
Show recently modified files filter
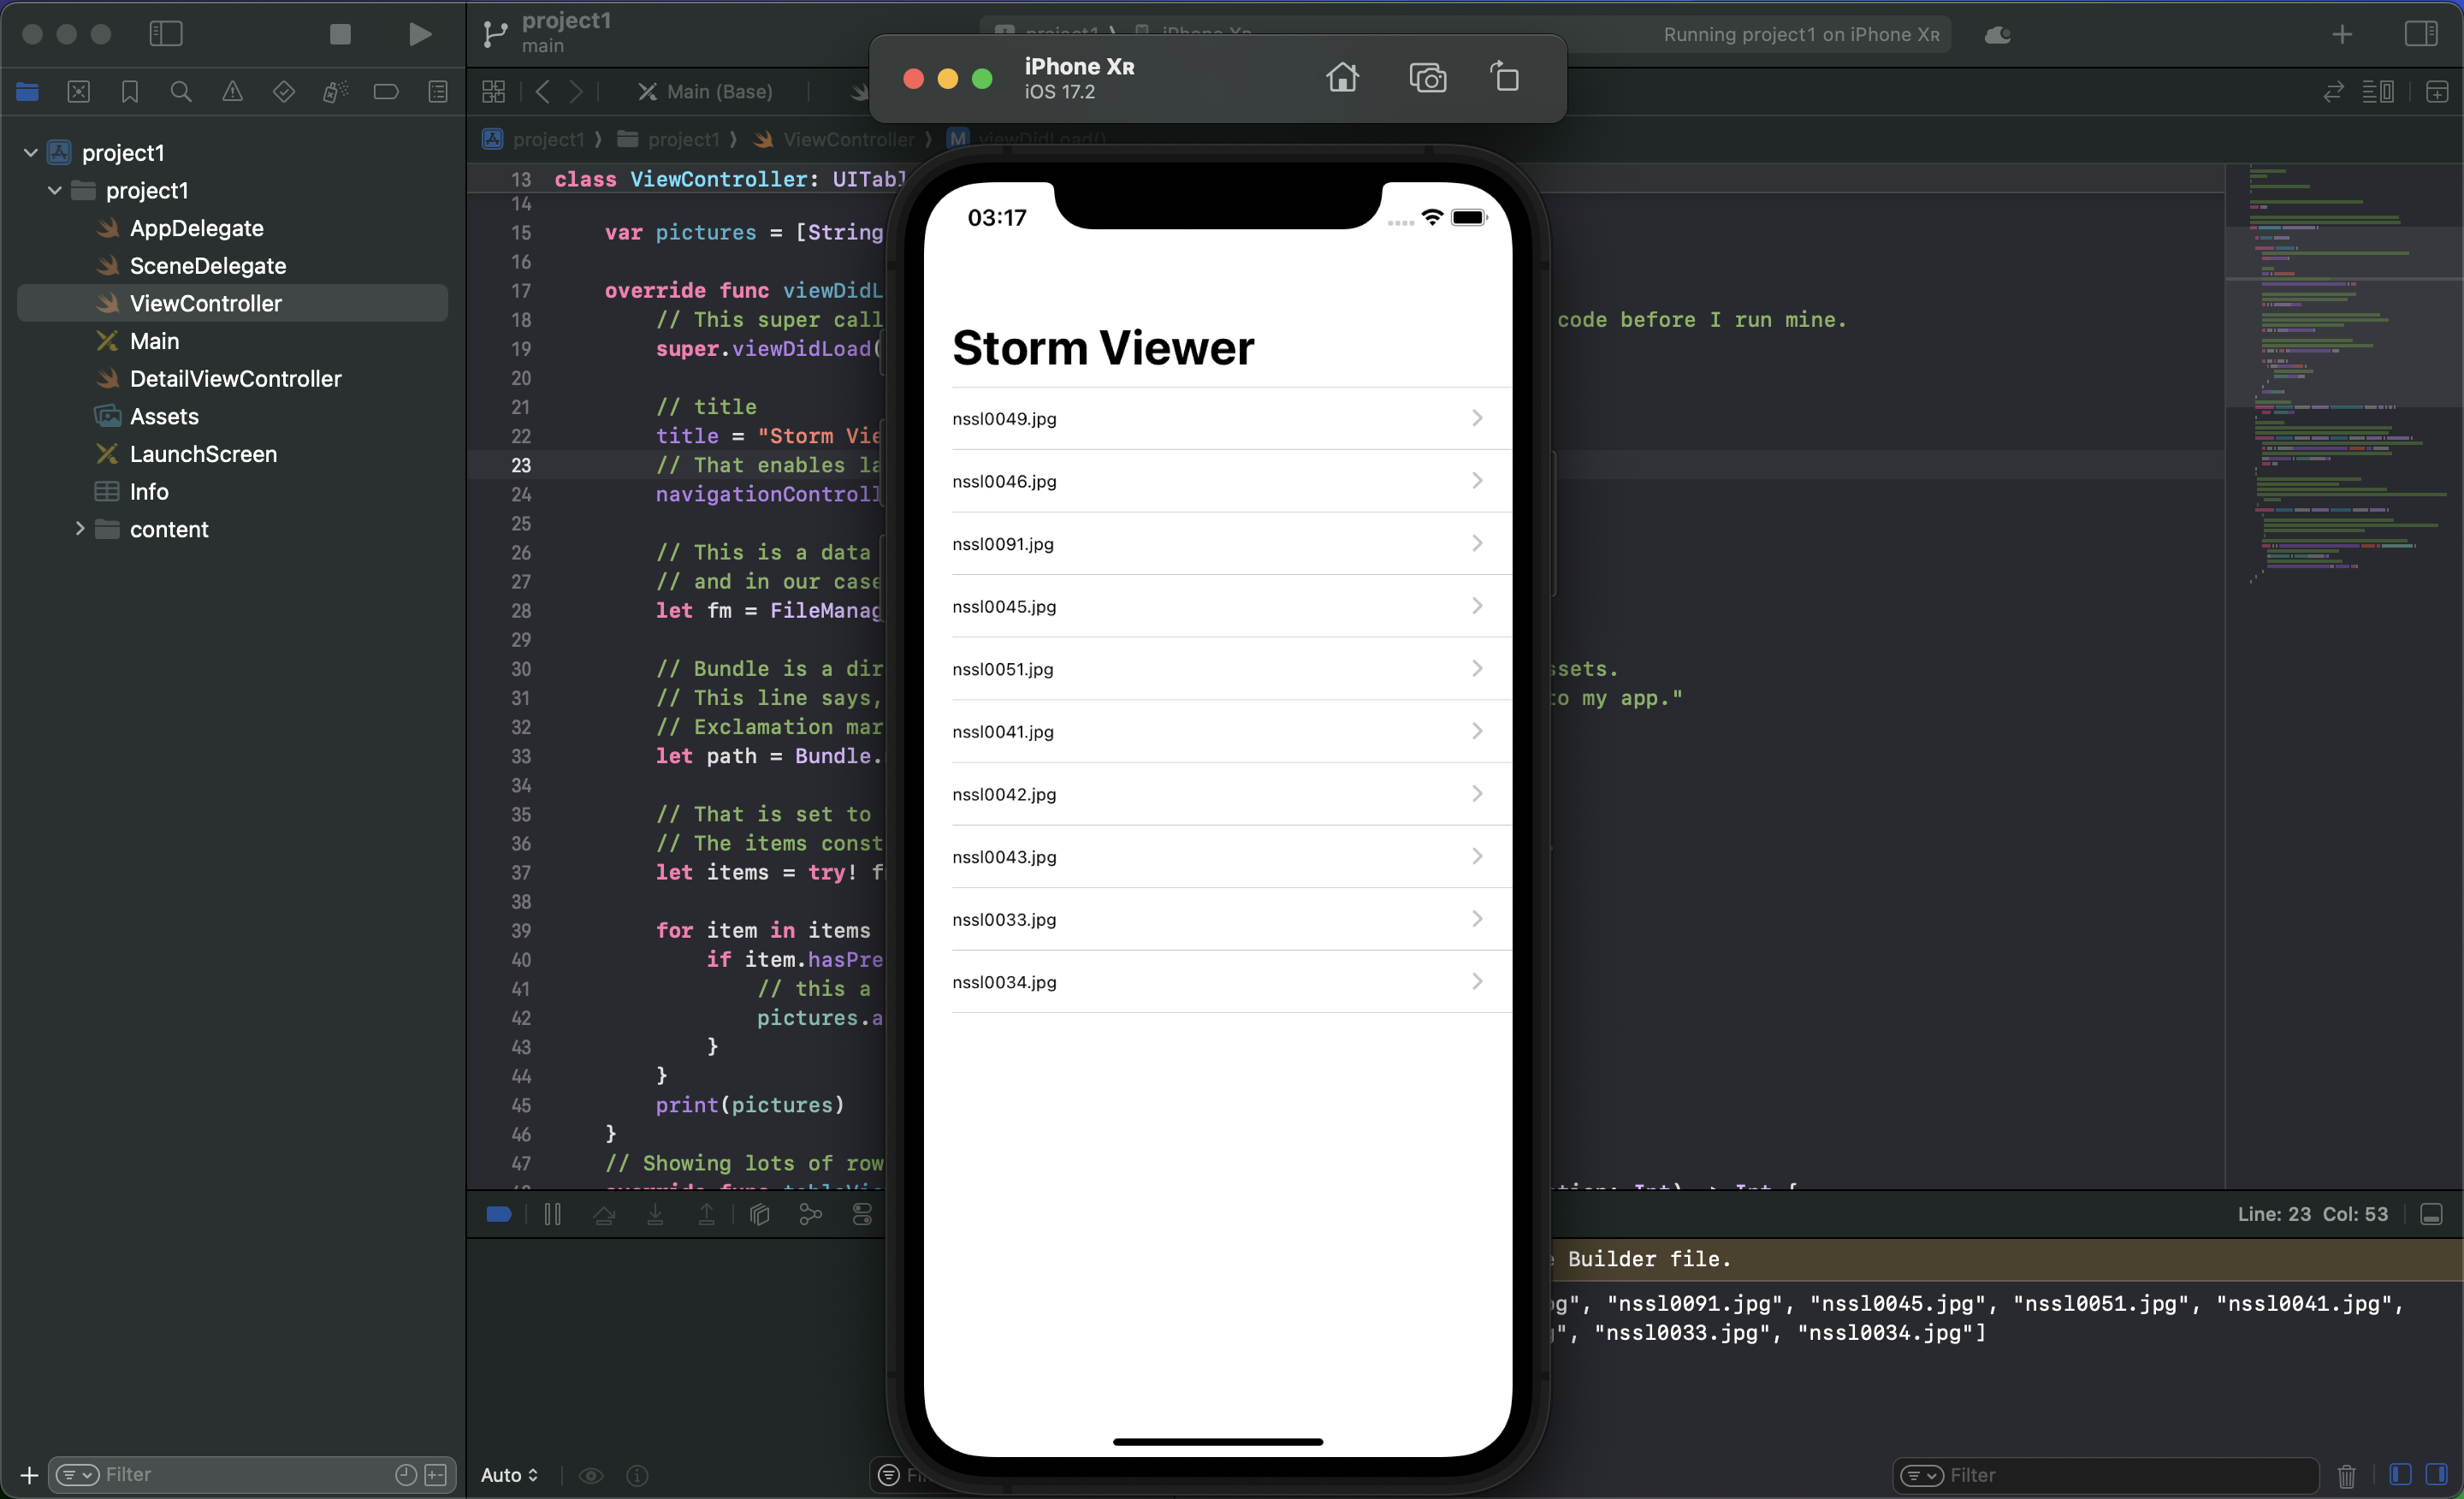(405, 1475)
